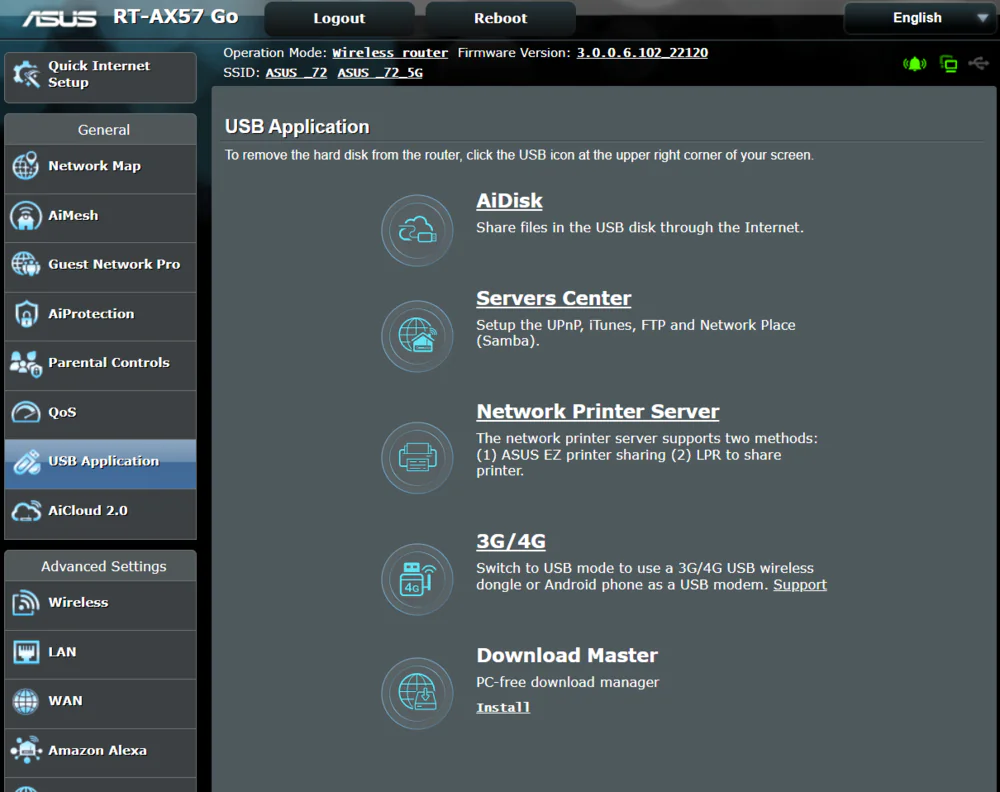Click the Amazon Alexa icon
This screenshot has height=792, width=1000.
coord(26,751)
